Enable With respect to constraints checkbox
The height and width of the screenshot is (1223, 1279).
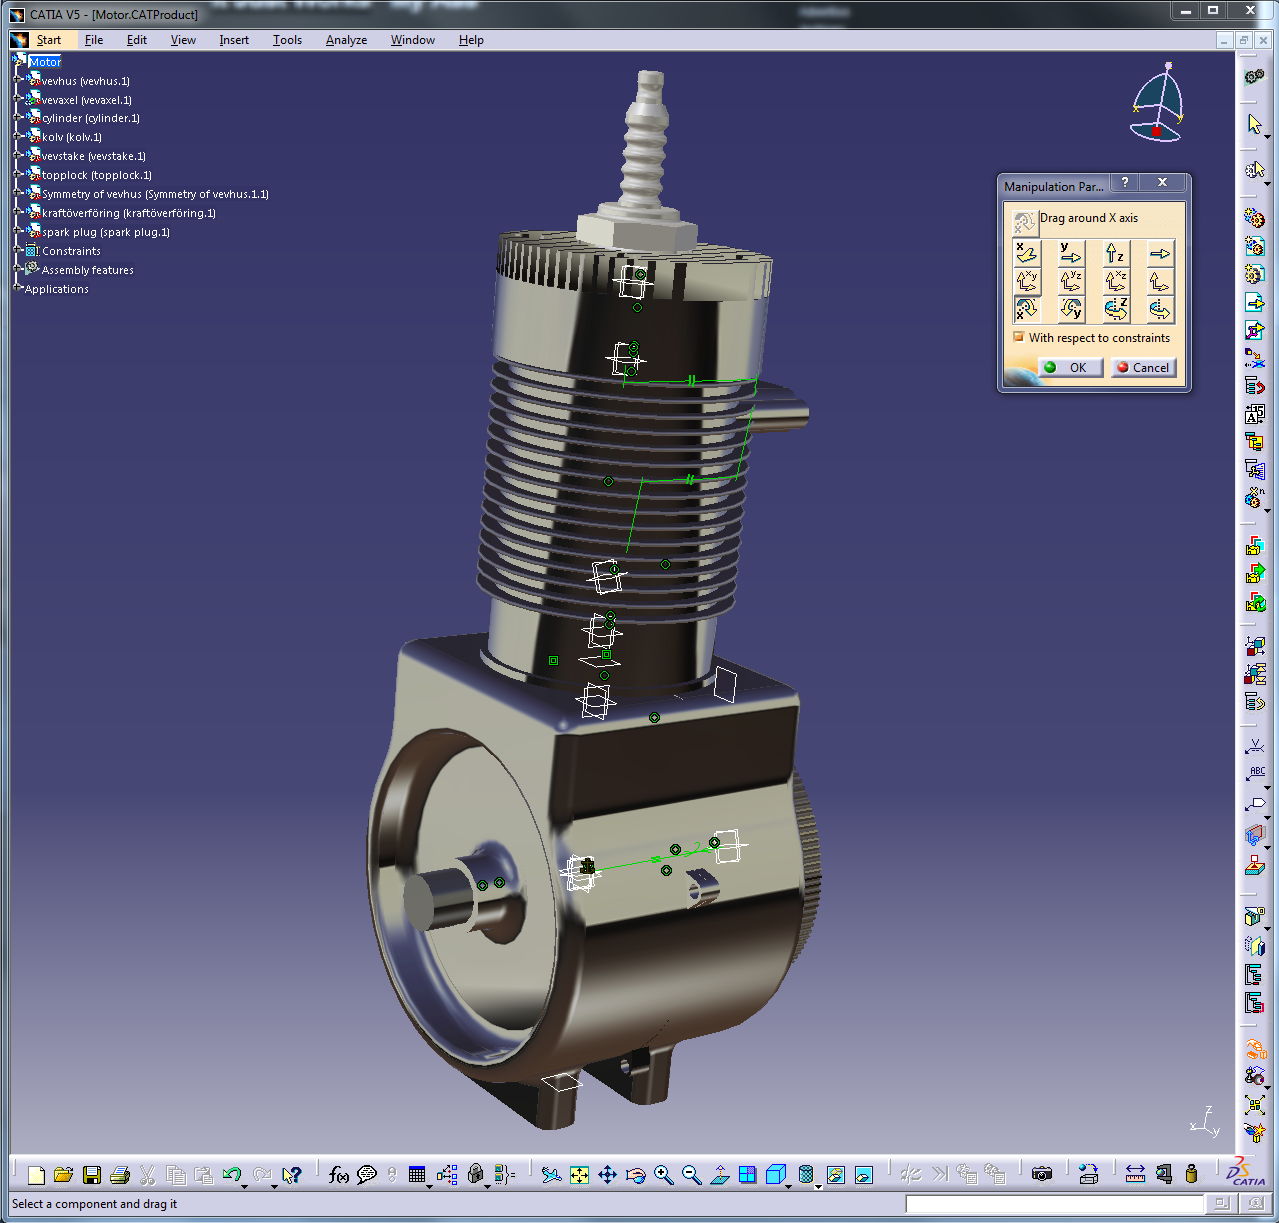(1019, 337)
